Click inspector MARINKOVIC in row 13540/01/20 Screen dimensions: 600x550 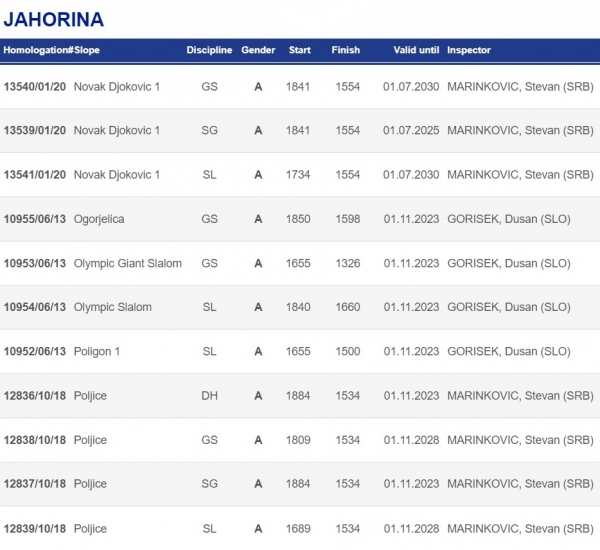(x=520, y=87)
